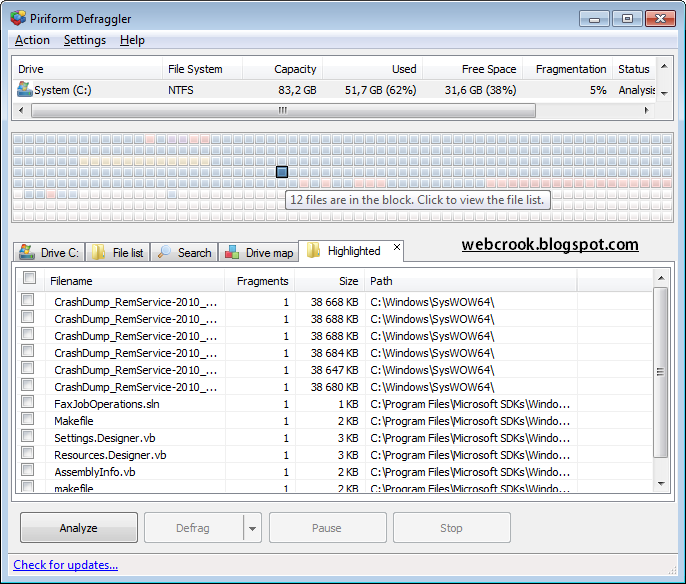Click the file list vertical scrollbar thumb
686x584 pixels.
(661, 372)
